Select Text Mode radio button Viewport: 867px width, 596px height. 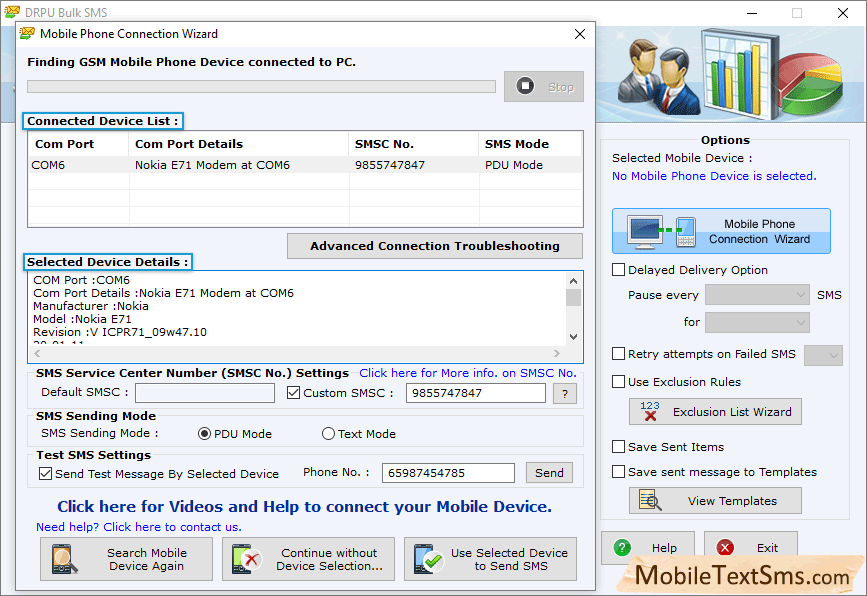click(x=328, y=434)
